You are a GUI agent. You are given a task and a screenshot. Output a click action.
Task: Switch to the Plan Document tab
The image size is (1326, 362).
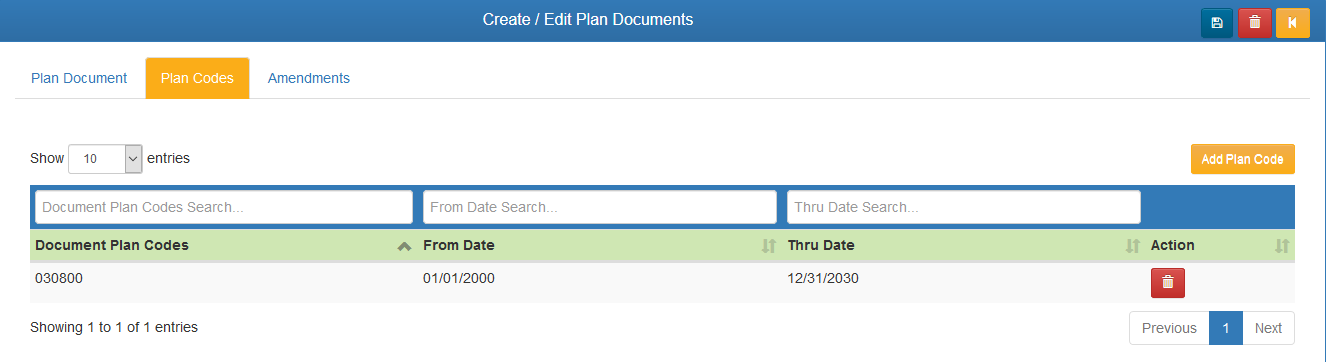[79, 78]
